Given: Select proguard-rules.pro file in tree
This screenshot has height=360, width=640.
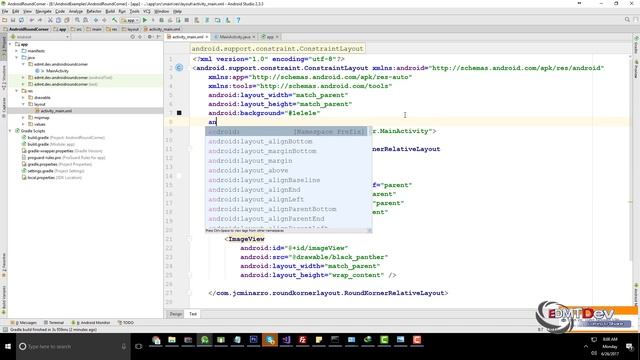Looking at the screenshot, I should (44, 158).
